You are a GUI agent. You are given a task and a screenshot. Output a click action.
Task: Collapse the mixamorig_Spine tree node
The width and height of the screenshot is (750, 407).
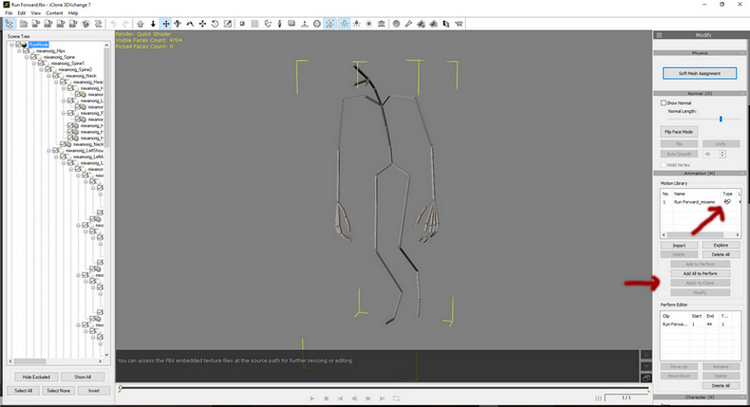pos(28,57)
